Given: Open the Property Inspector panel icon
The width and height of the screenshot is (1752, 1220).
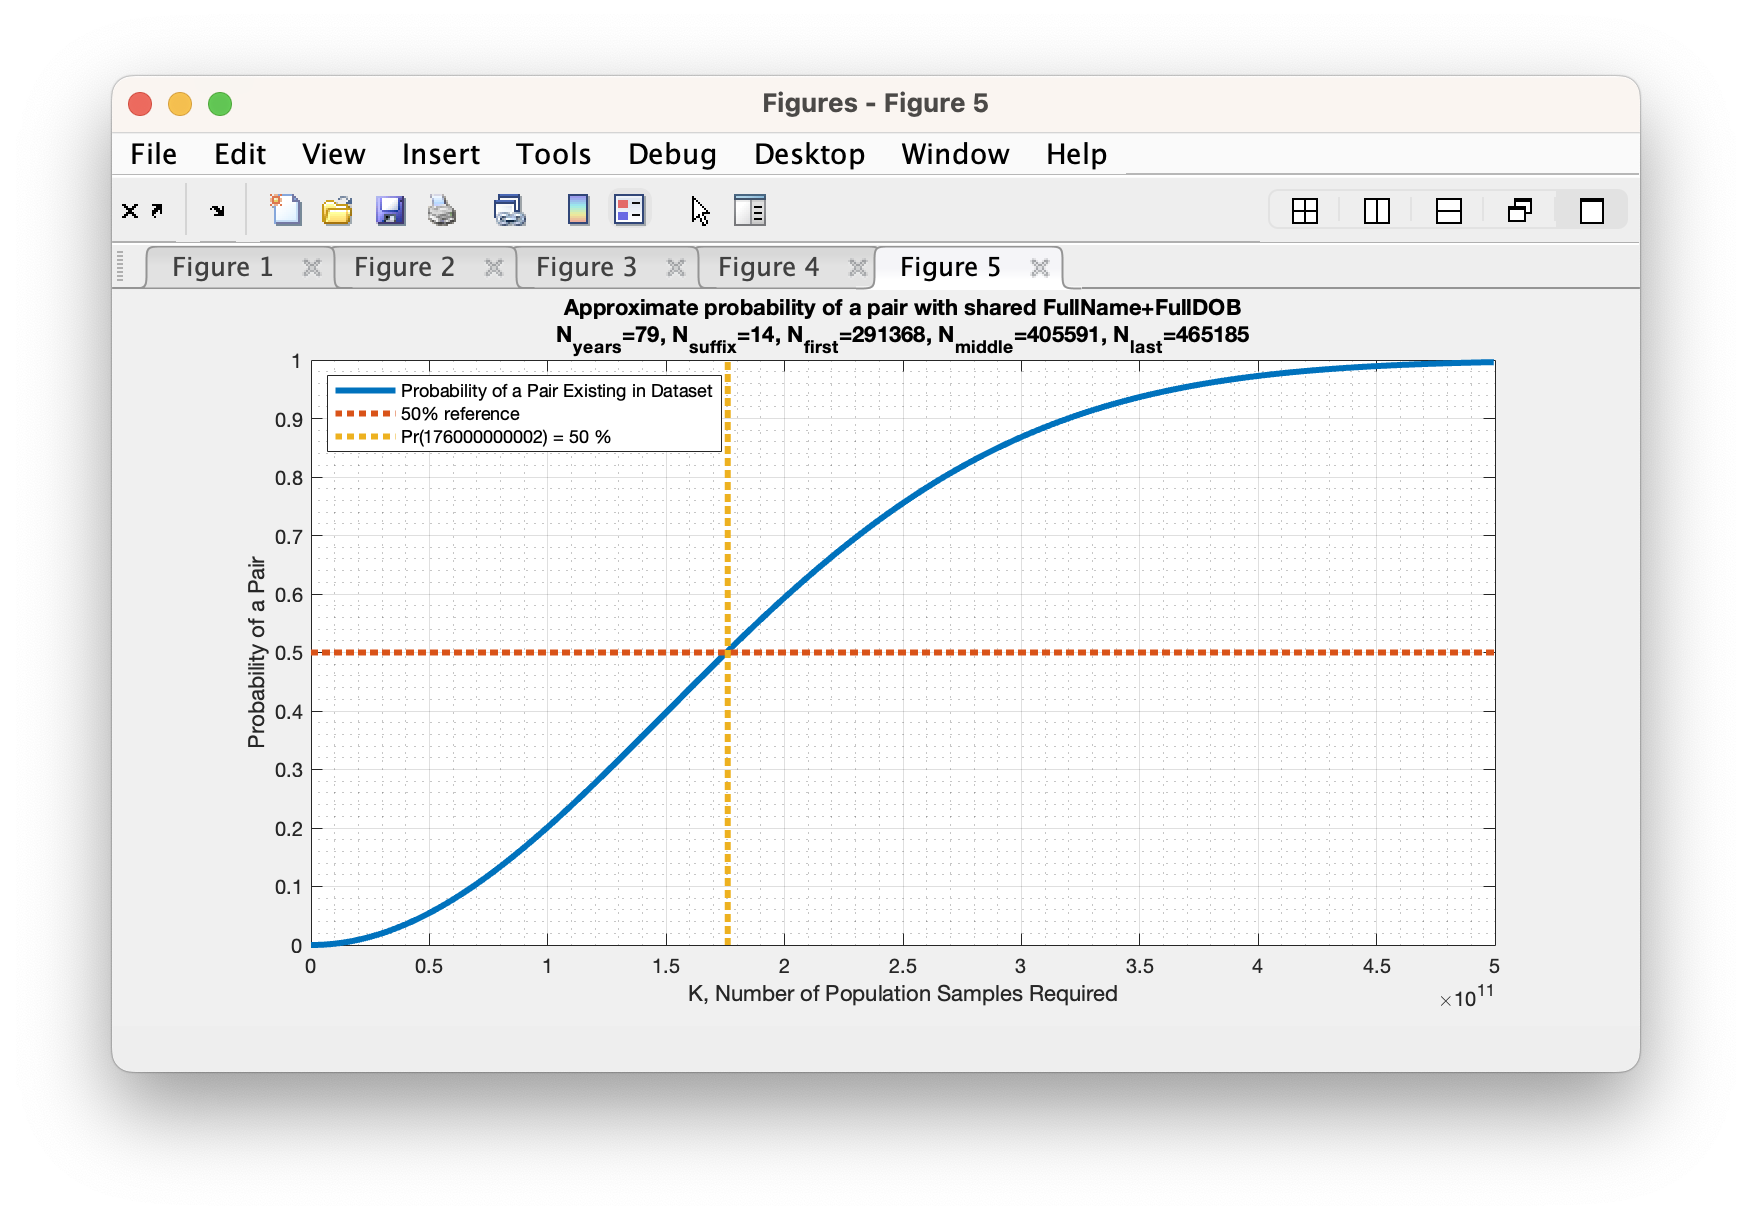Looking at the screenshot, I should pos(749,210).
